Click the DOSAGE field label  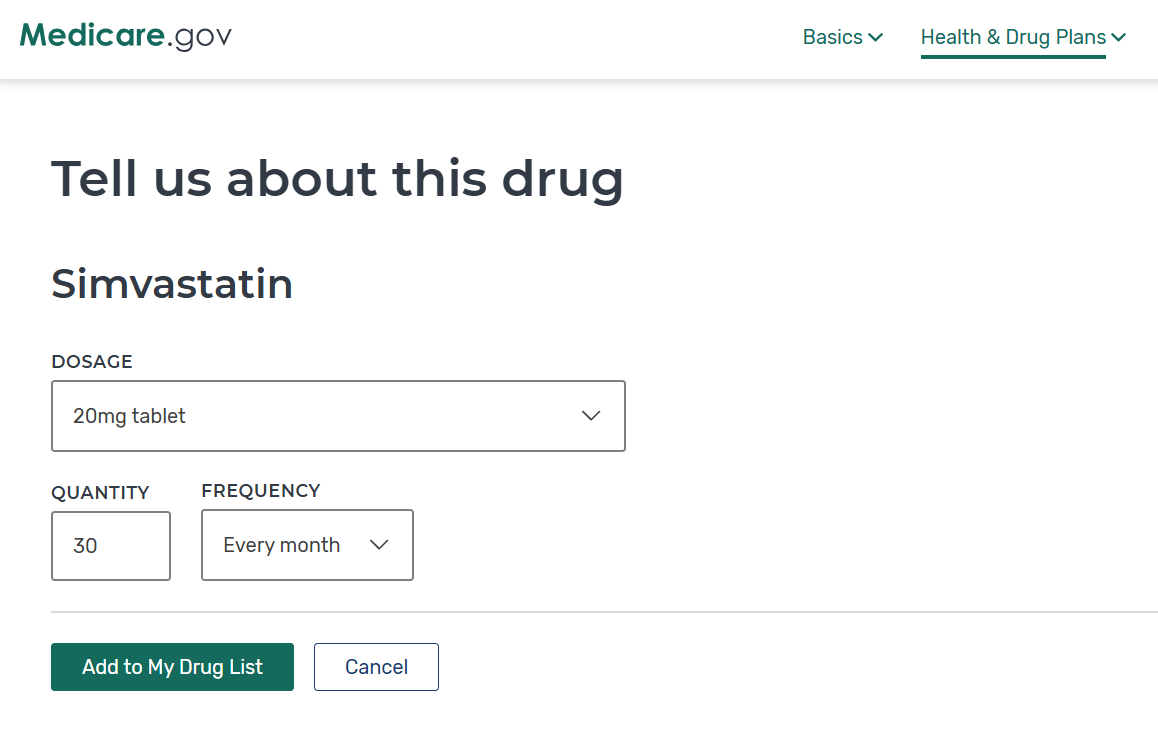click(92, 362)
